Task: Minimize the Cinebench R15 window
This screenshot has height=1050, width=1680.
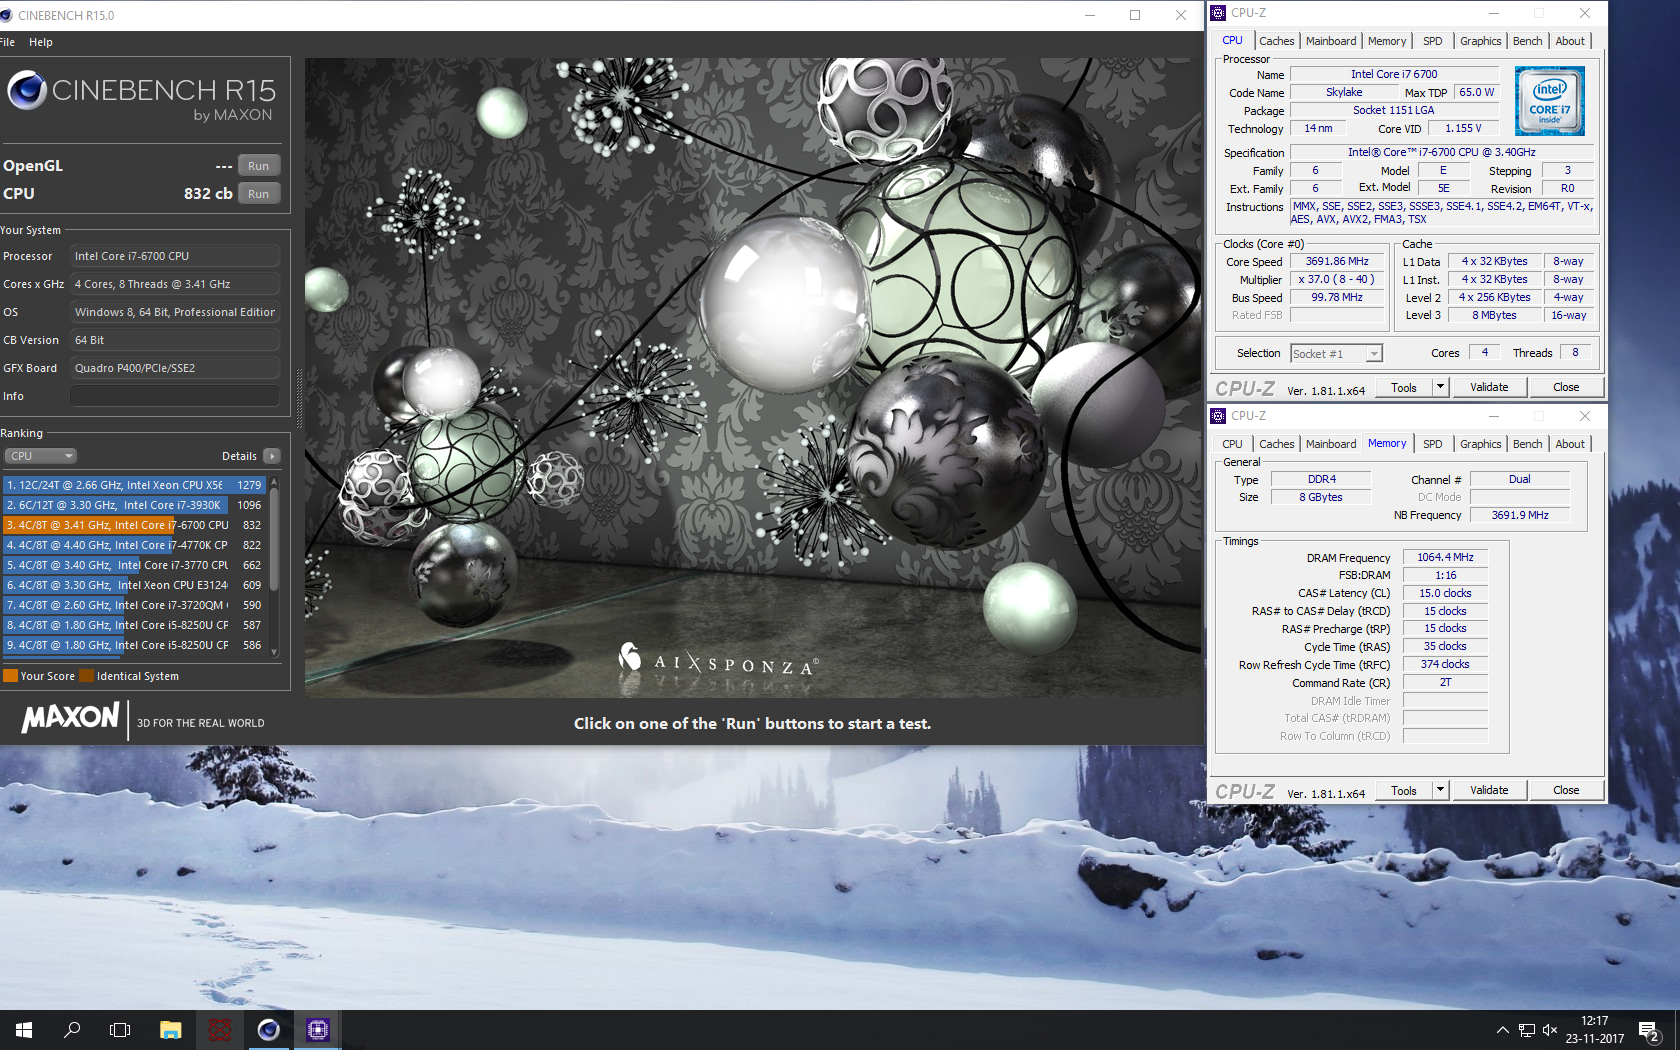Action: tap(1090, 15)
